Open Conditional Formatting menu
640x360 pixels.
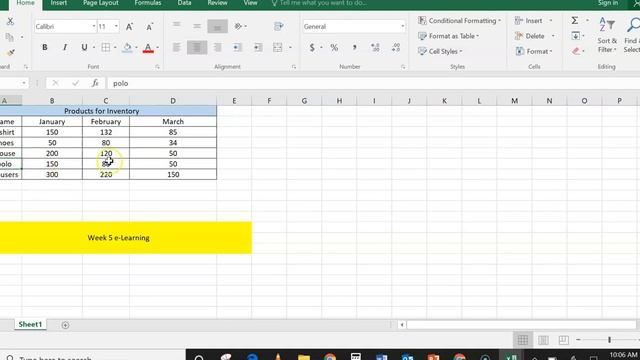[x=459, y=21]
